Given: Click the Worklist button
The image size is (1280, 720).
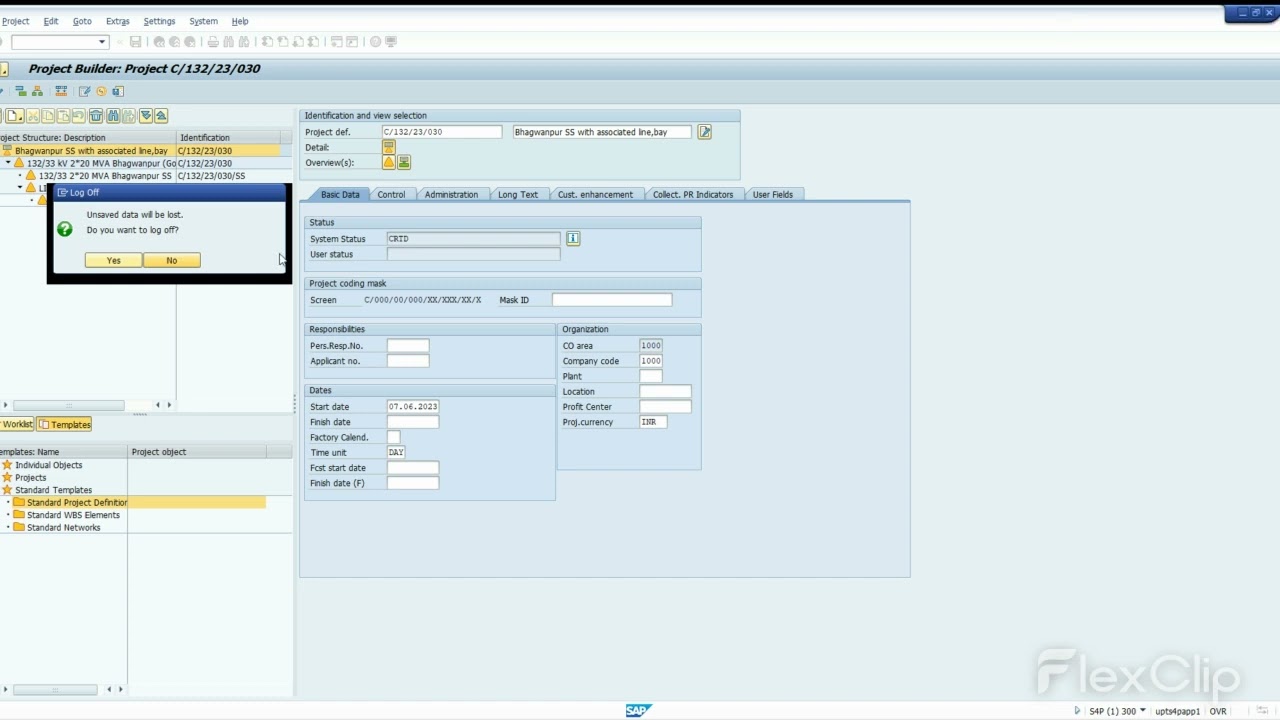Looking at the screenshot, I should pos(17,424).
